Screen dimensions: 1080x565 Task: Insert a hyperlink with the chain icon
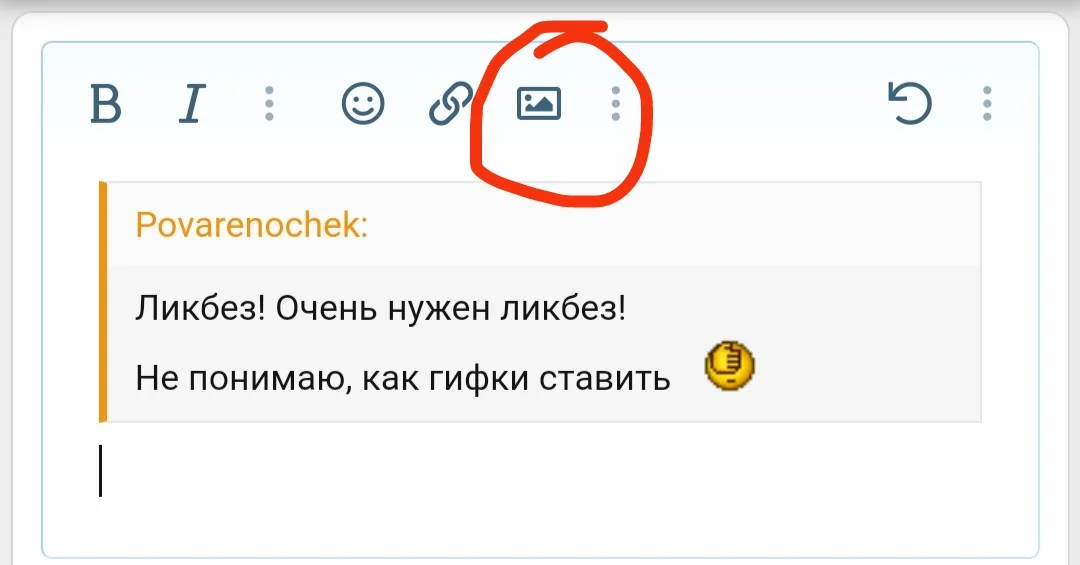(x=450, y=104)
